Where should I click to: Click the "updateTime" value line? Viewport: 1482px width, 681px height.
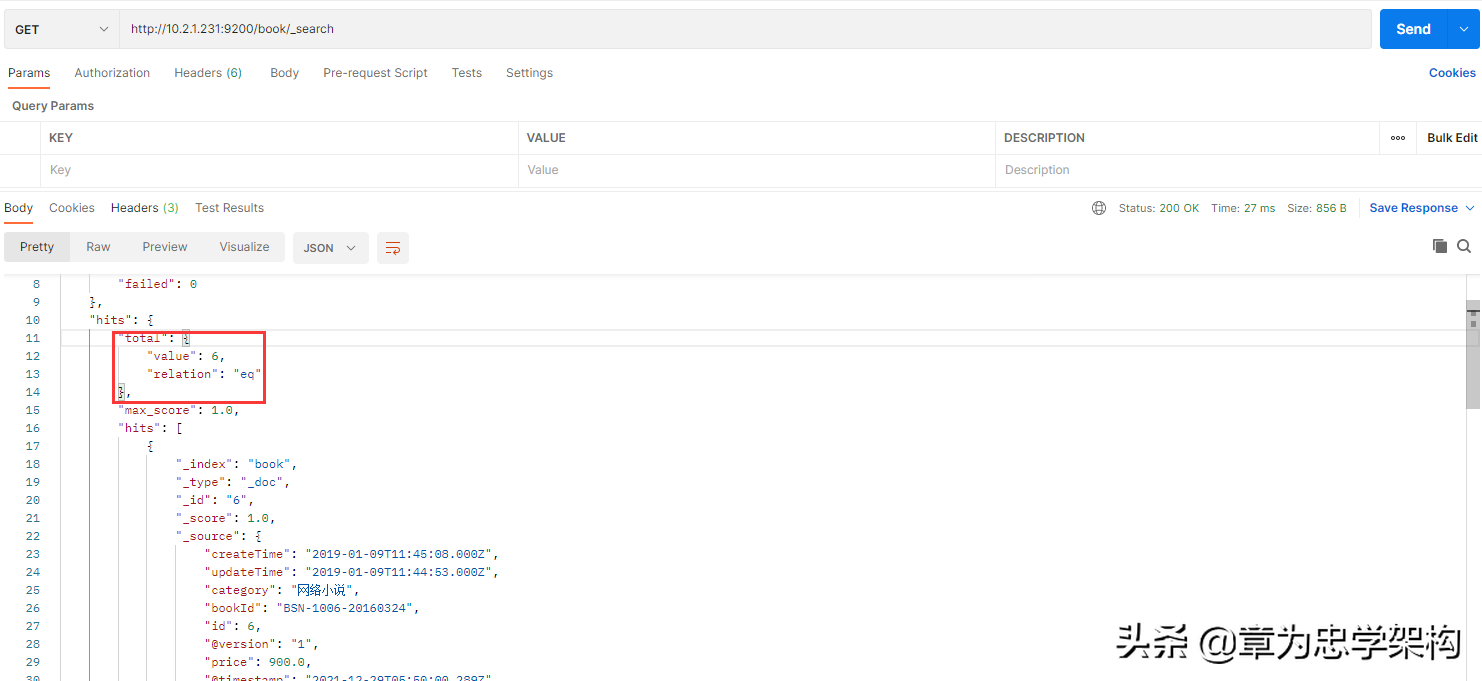(351, 572)
